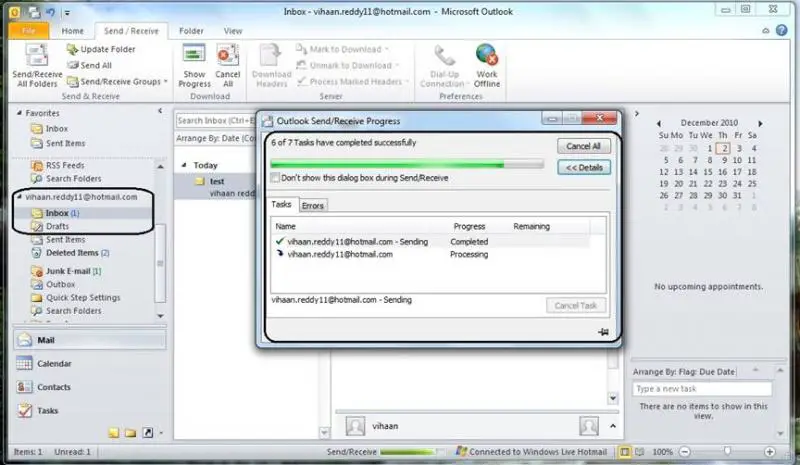
Task: Collapse the navigation pane arrow
Action: pyautogui.click(x=160, y=111)
